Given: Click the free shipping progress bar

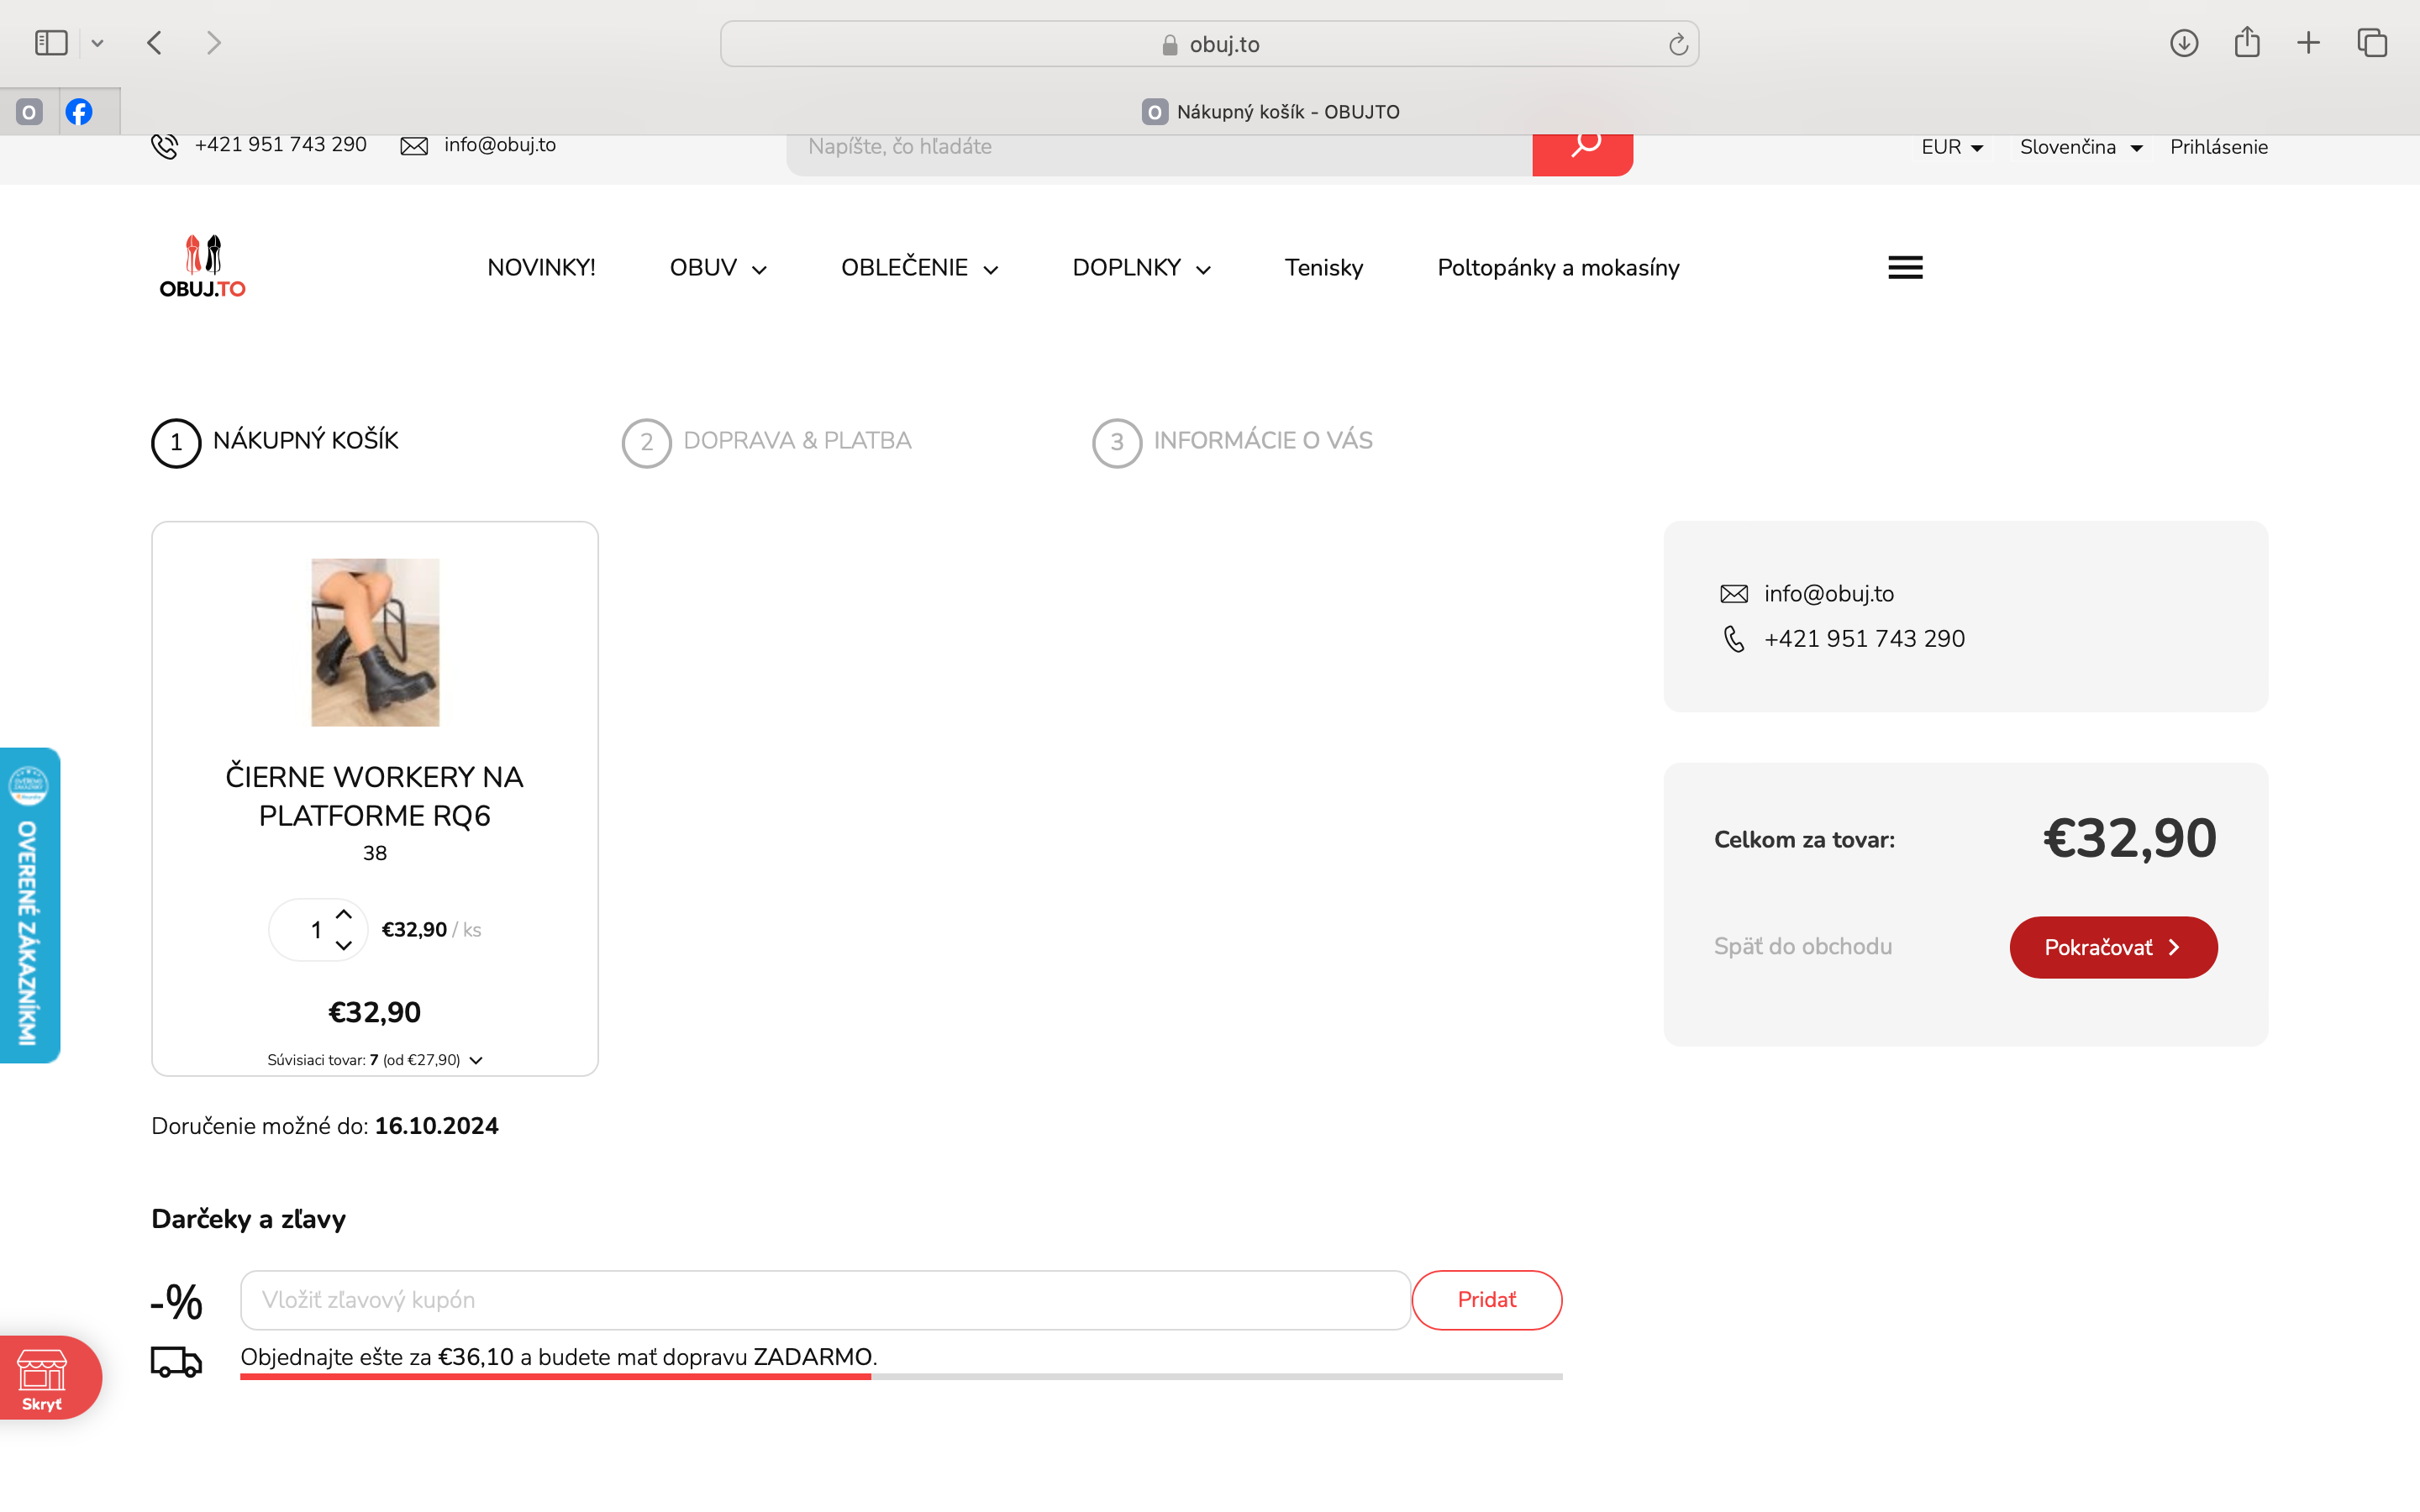Looking at the screenshot, I should pos(901,1377).
